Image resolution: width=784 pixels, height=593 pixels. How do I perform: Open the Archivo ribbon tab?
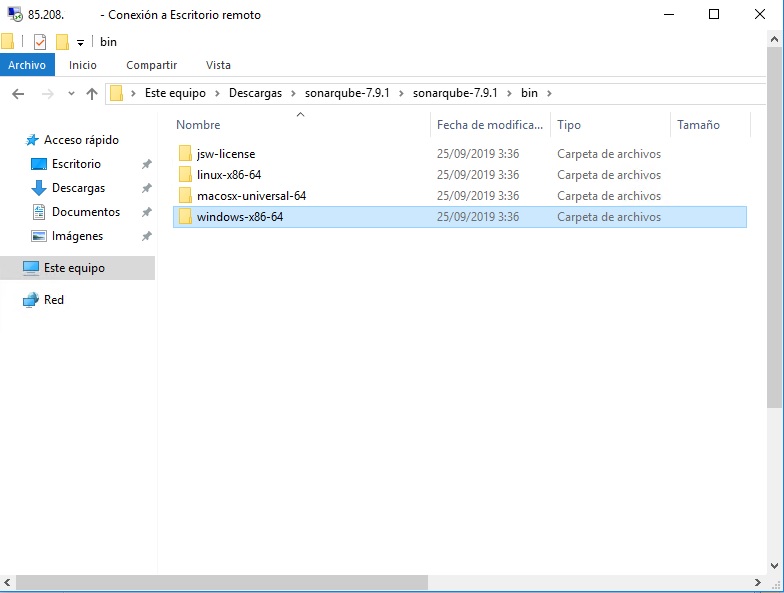pyautogui.click(x=27, y=65)
